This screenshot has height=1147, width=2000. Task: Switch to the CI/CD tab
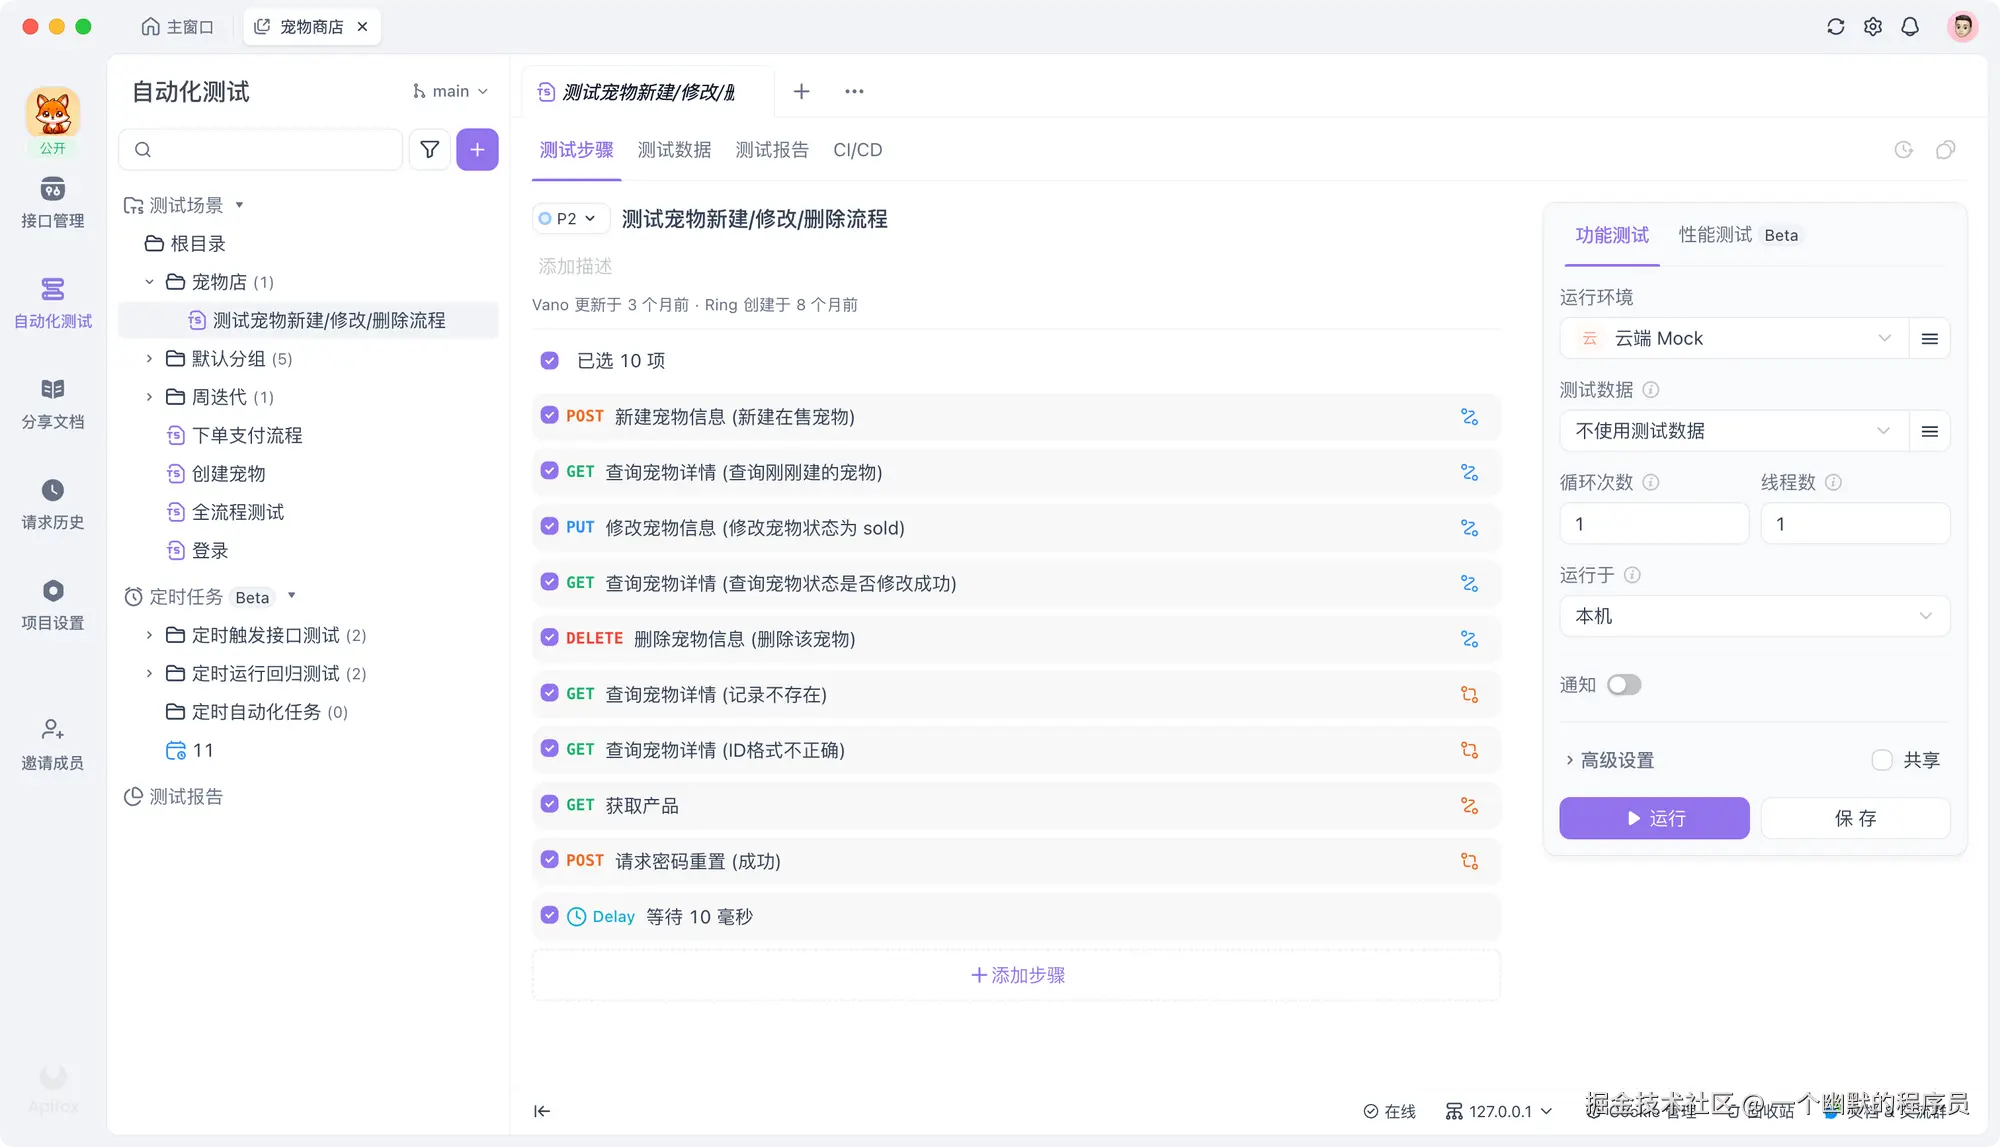tap(857, 150)
